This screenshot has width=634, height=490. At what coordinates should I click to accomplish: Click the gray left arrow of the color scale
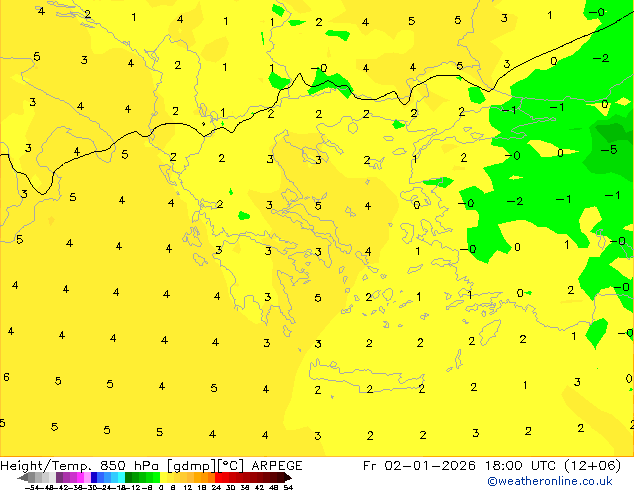23,477
